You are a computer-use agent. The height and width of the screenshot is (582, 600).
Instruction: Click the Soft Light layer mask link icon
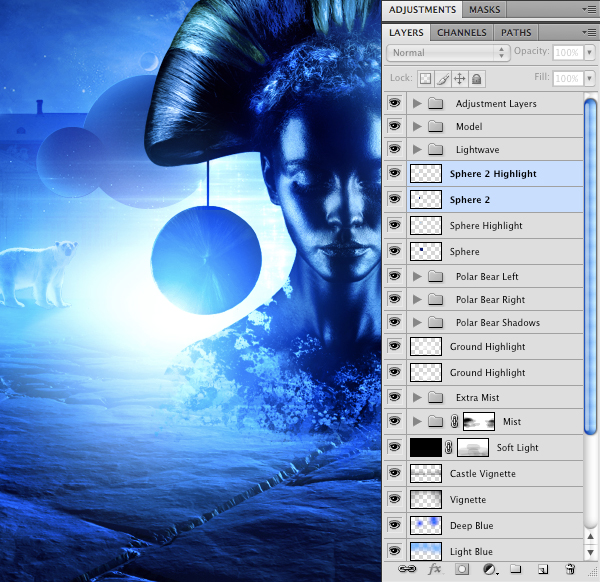[x=449, y=447]
